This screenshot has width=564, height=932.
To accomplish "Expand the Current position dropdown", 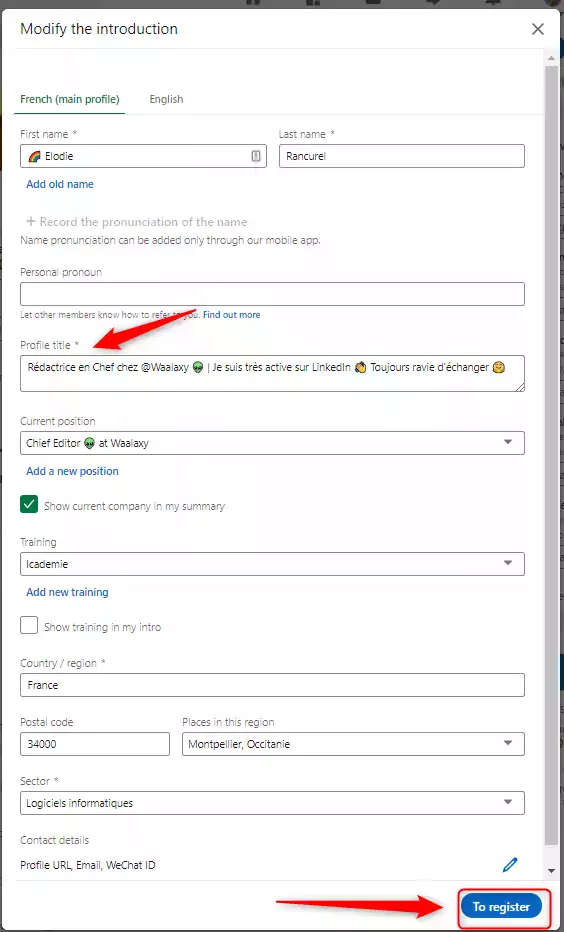I will (x=272, y=443).
